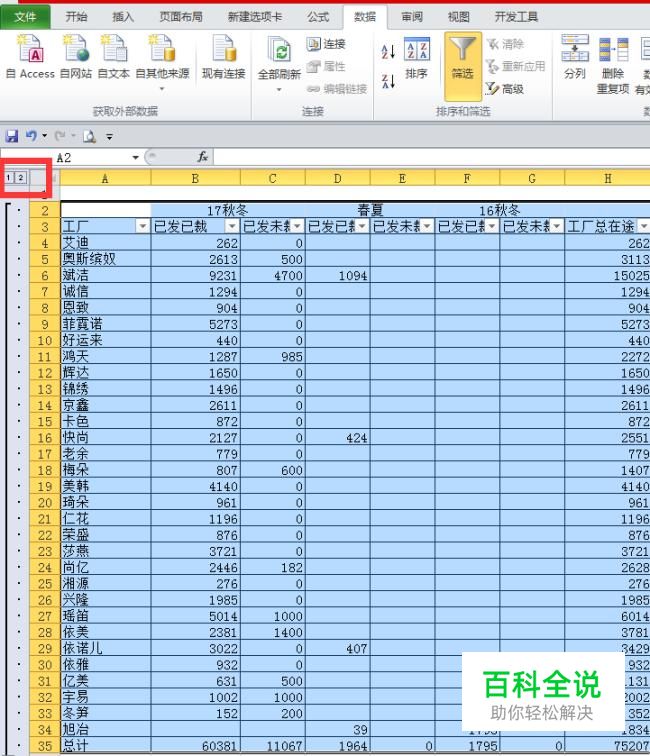Switch to the 公式 Formulas tab
This screenshot has height=756, width=650.
318,17
